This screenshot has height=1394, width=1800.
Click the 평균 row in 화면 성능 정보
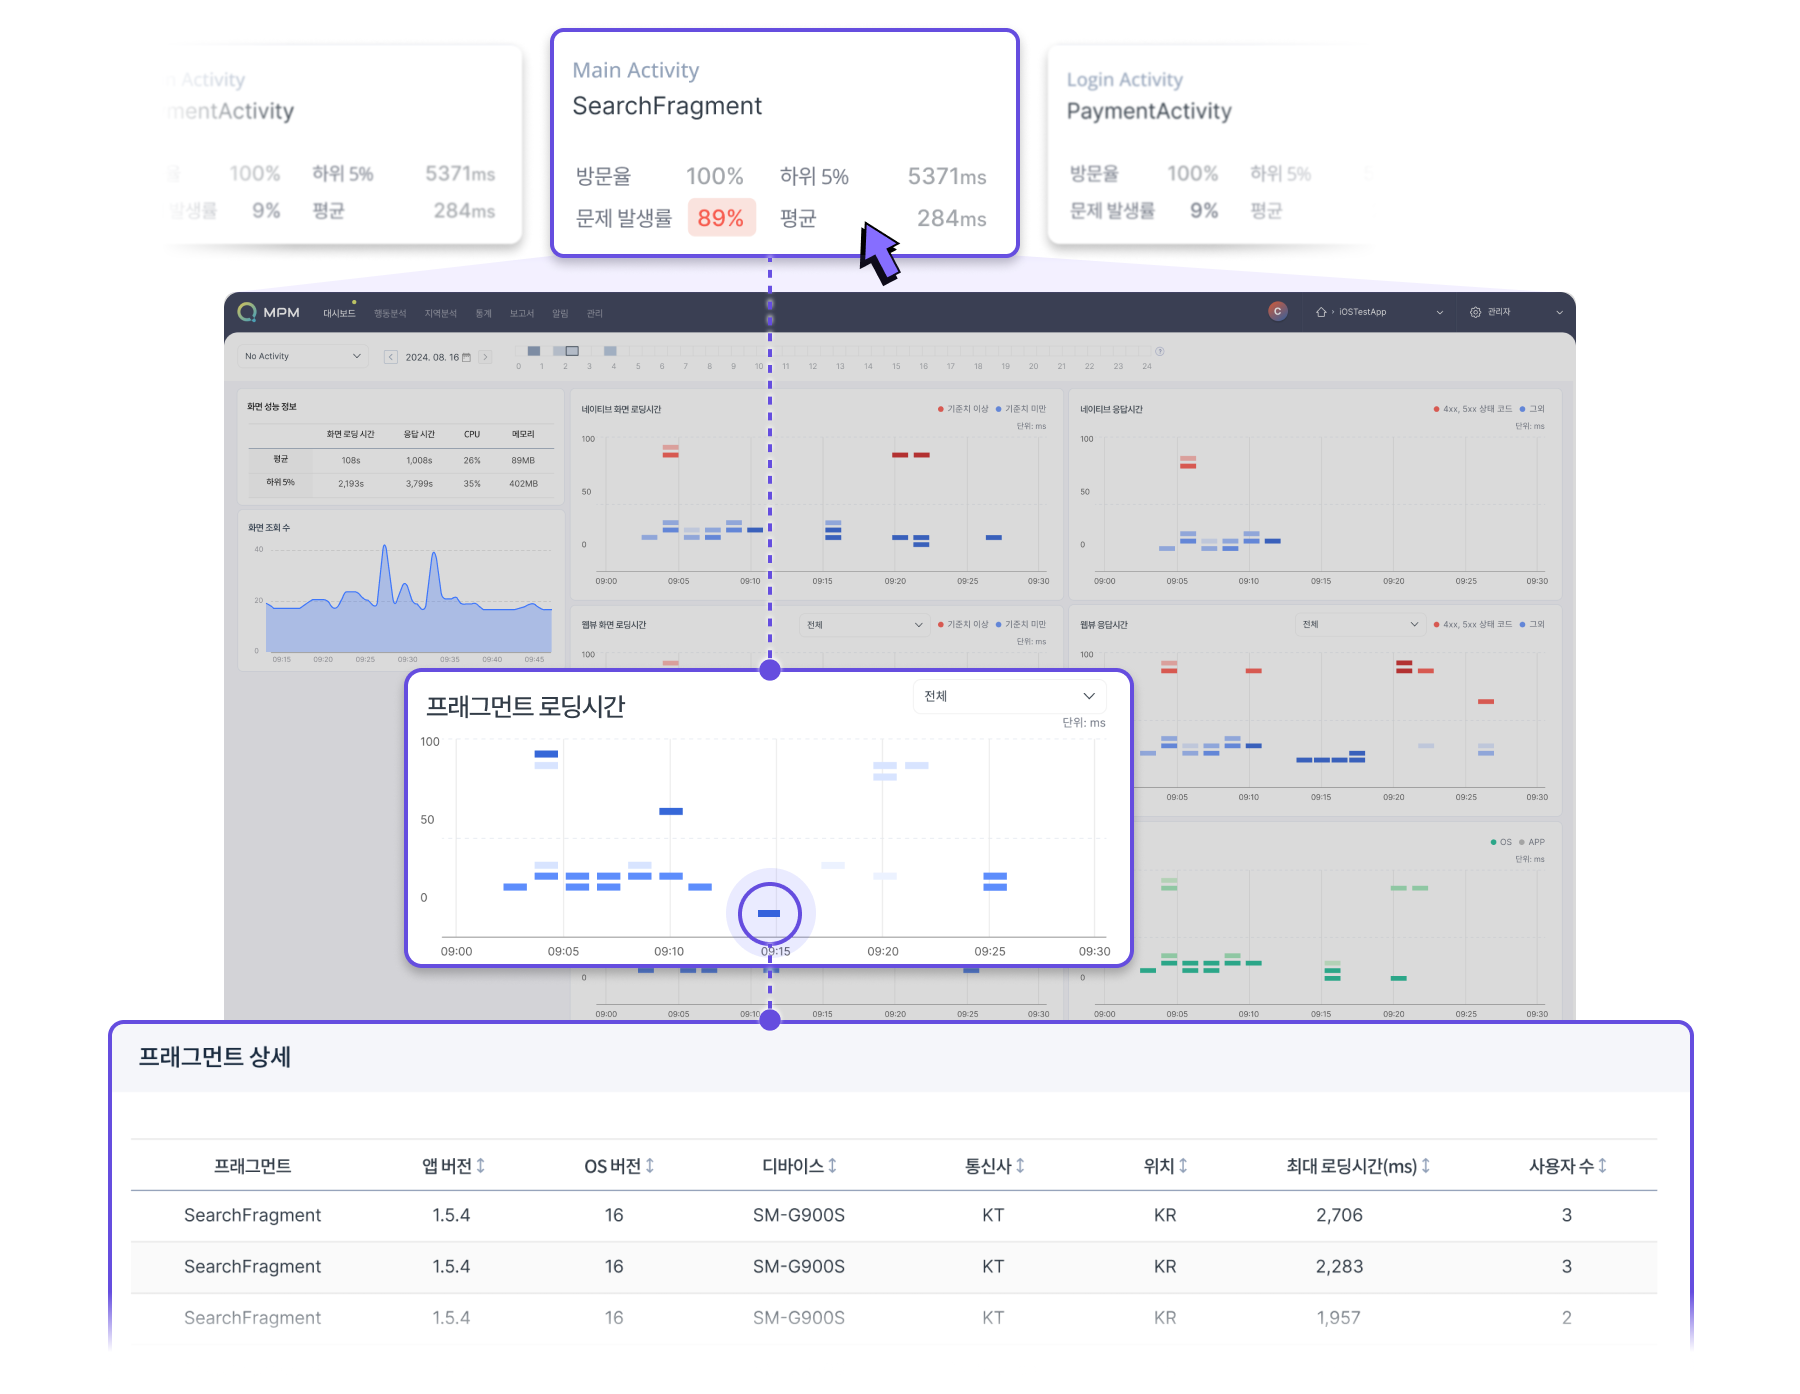(x=401, y=460)
